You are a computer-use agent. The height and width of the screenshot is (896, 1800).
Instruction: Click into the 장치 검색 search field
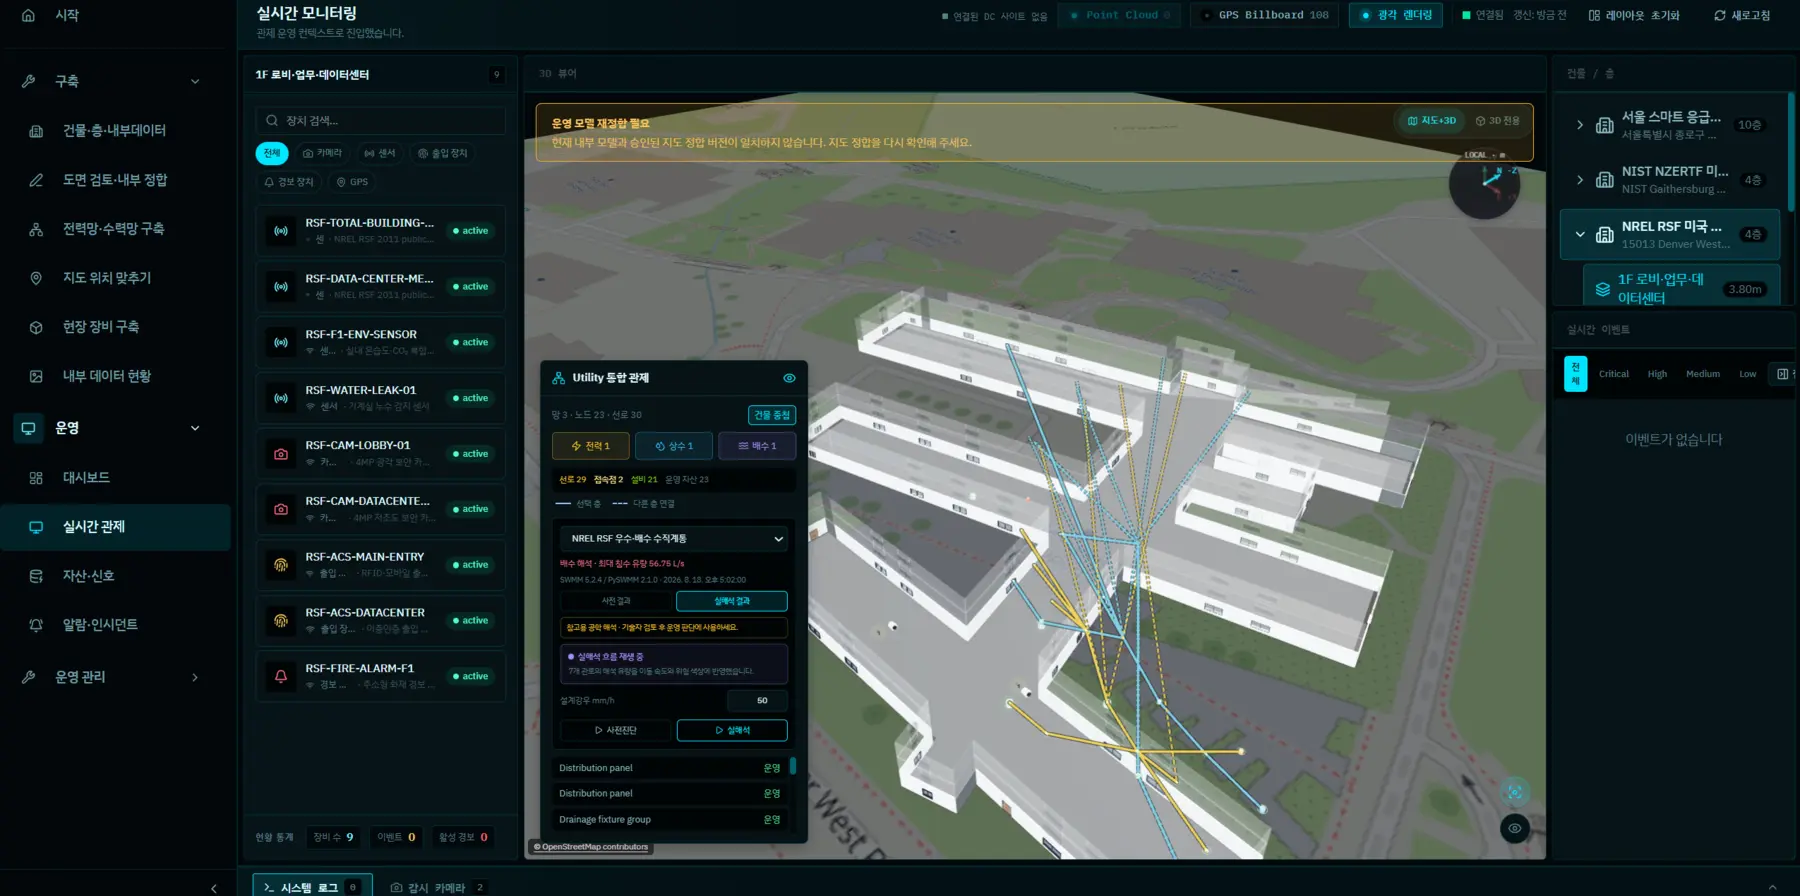[x=380, y=121]
